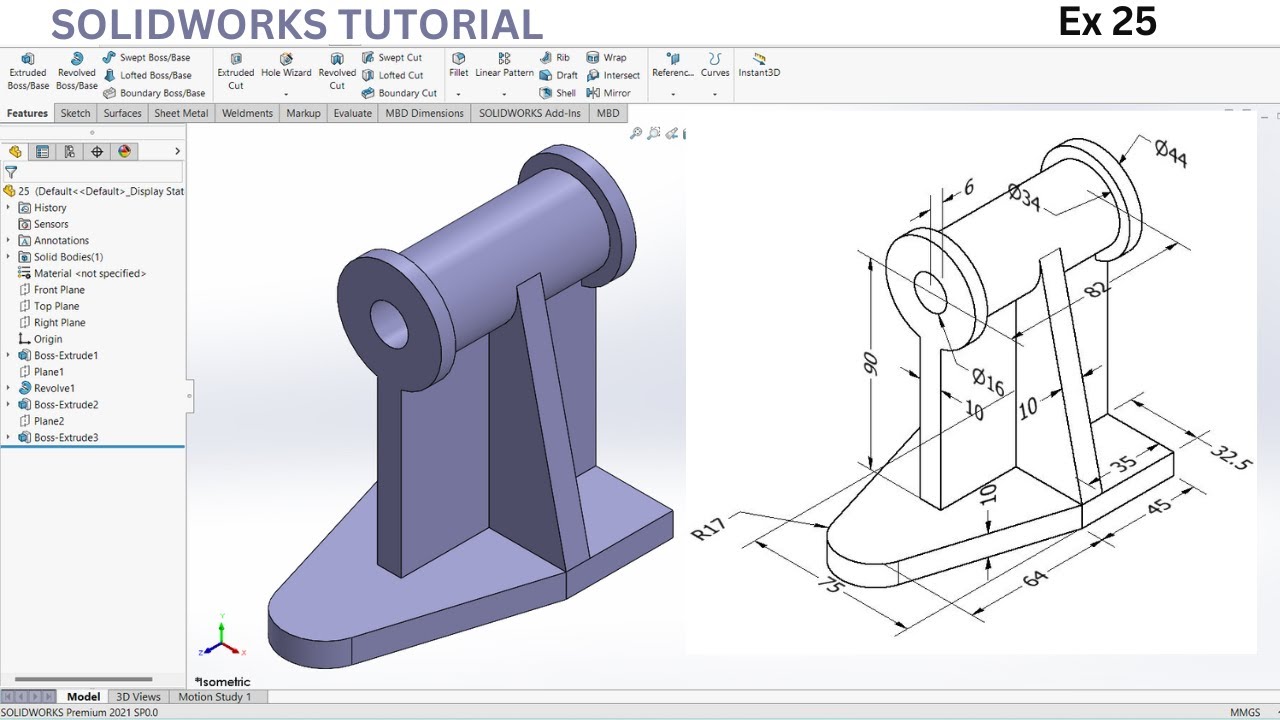Select Material <not specified> item
This screenshot has width=1280, height=720.
[x=82, y=273]
